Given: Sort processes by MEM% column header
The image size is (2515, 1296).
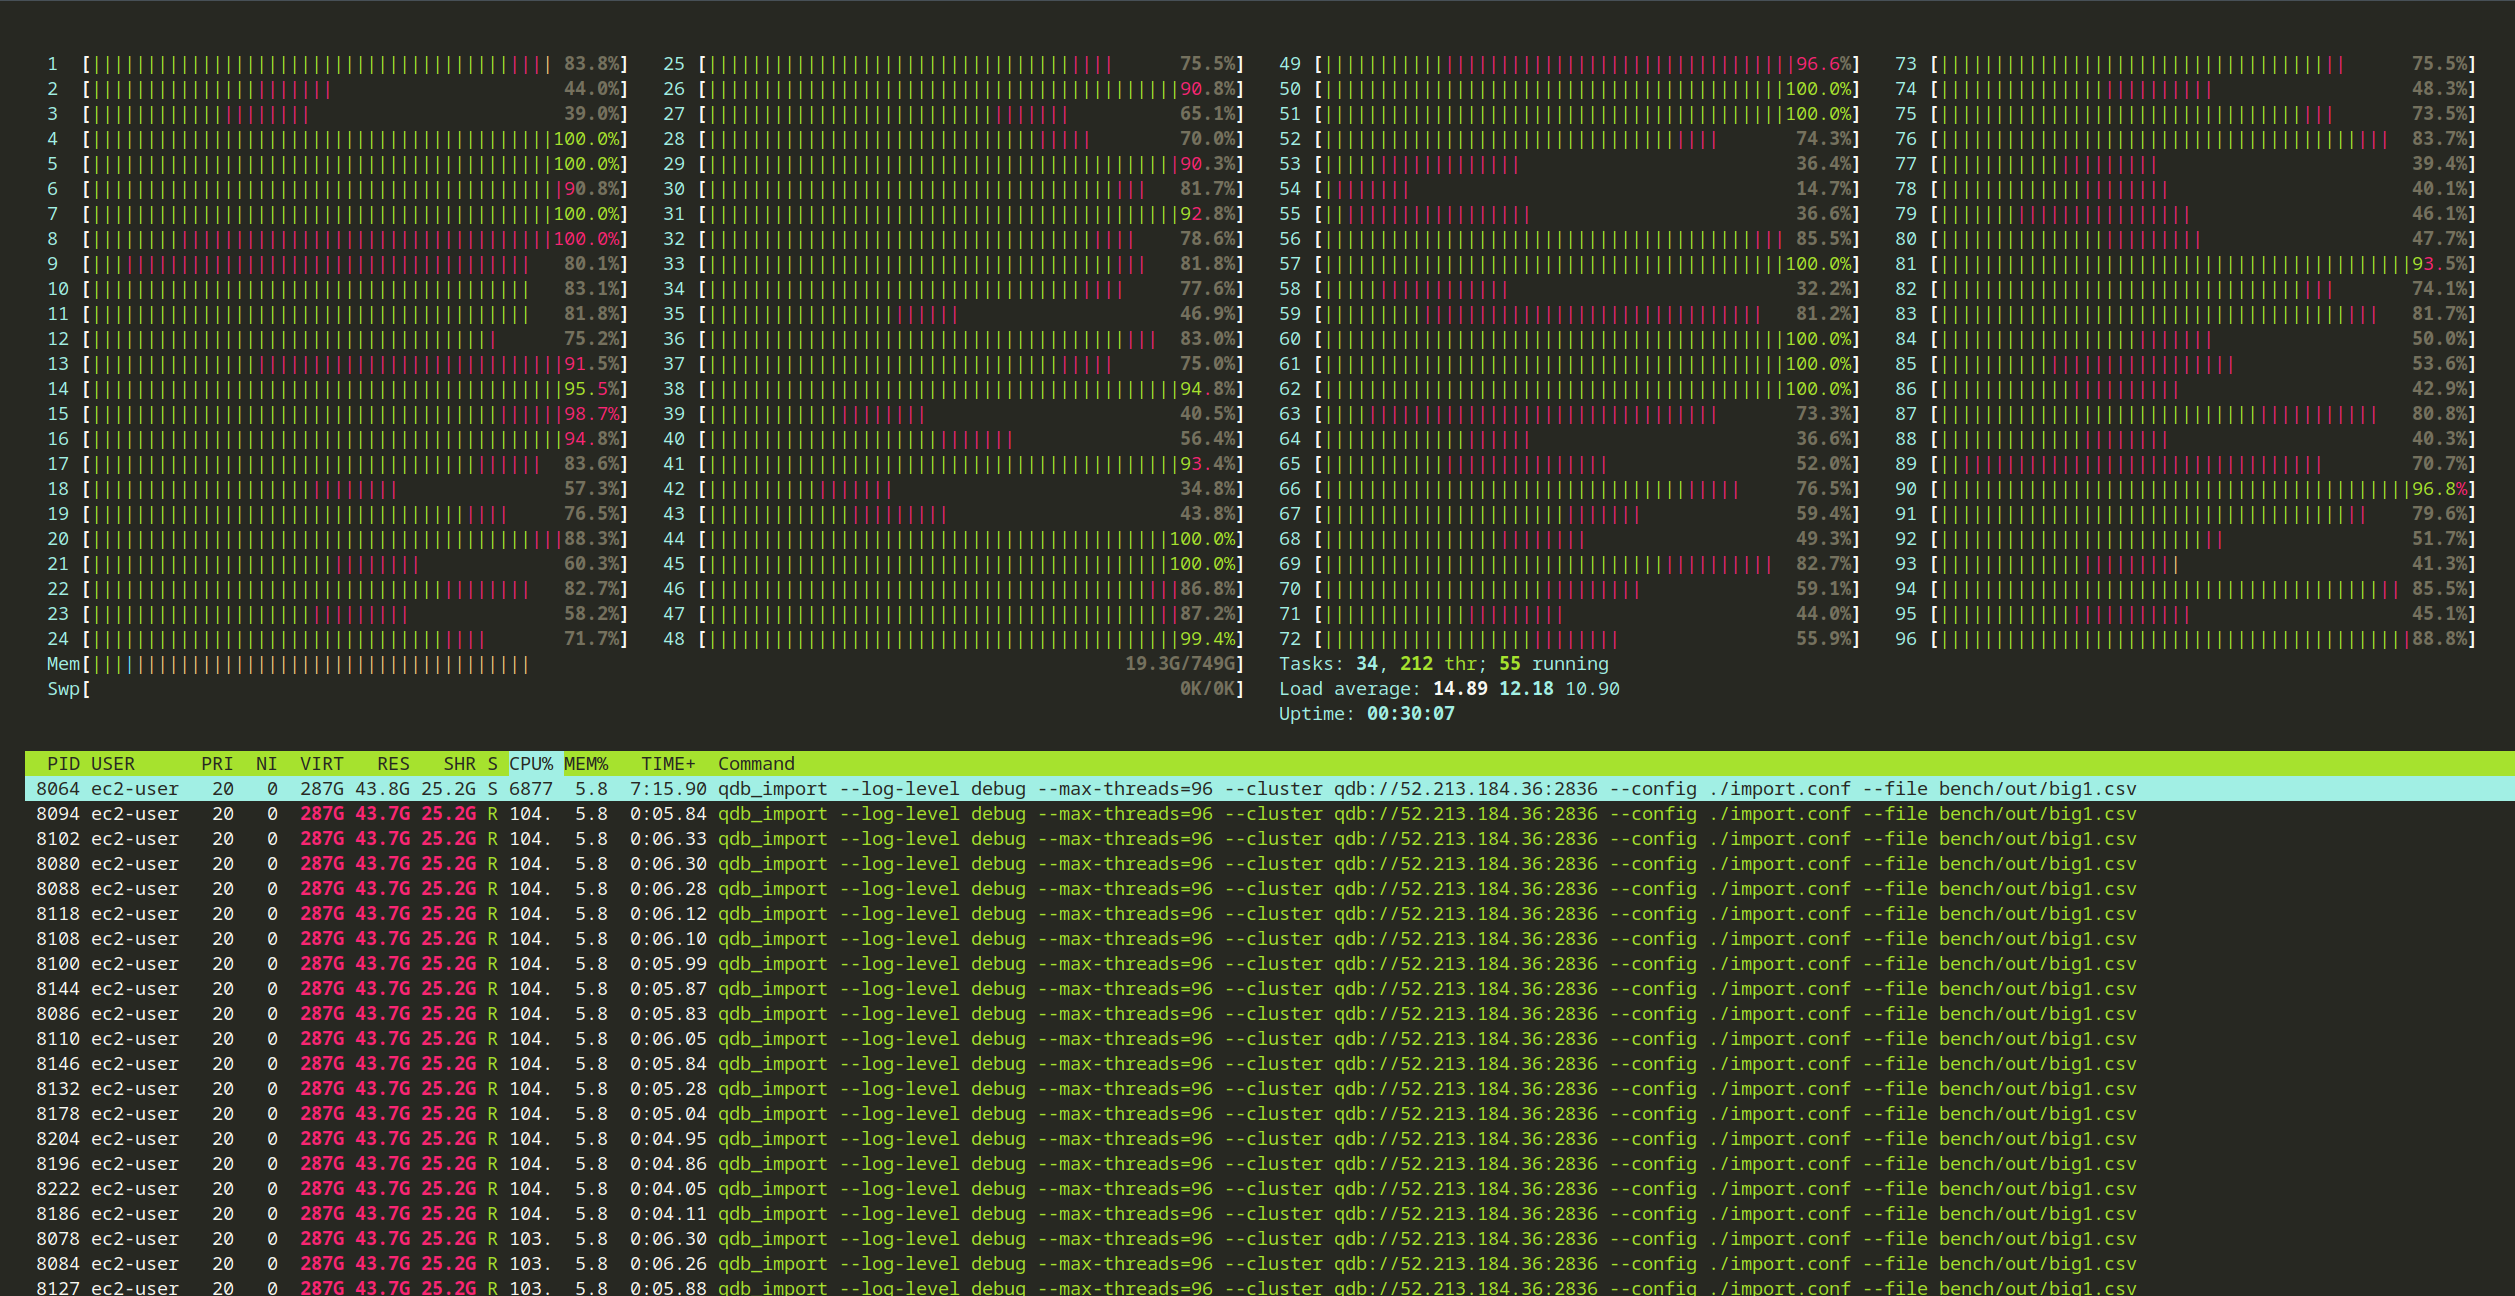Looking at the screenshot, I should [586, 764].
